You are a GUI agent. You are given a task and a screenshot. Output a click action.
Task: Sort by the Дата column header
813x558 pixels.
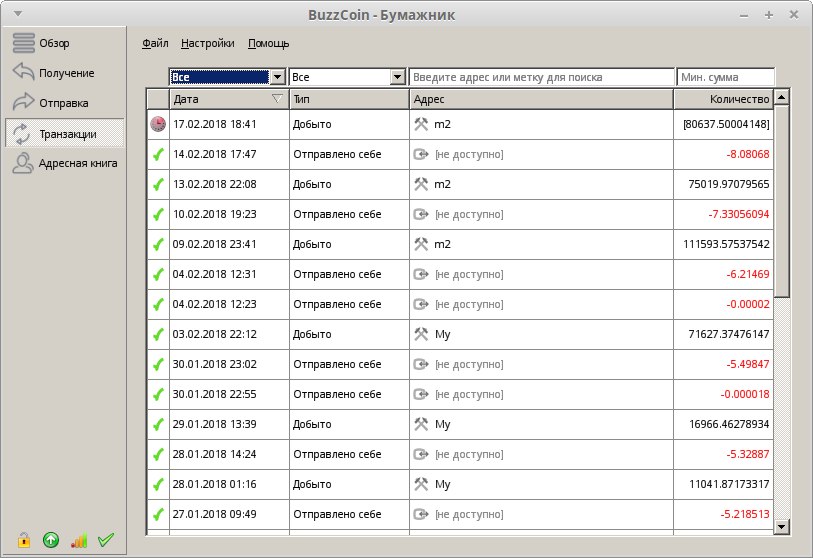(x=229, y=99)
